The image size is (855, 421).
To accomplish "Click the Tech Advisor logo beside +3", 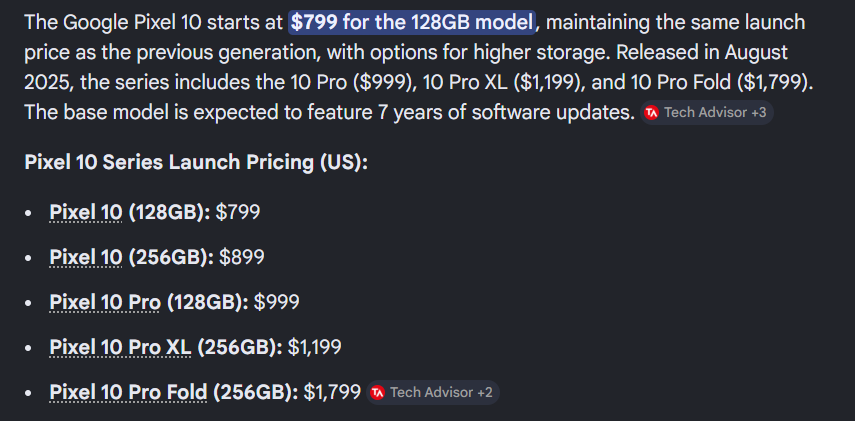I will [652, 113].
